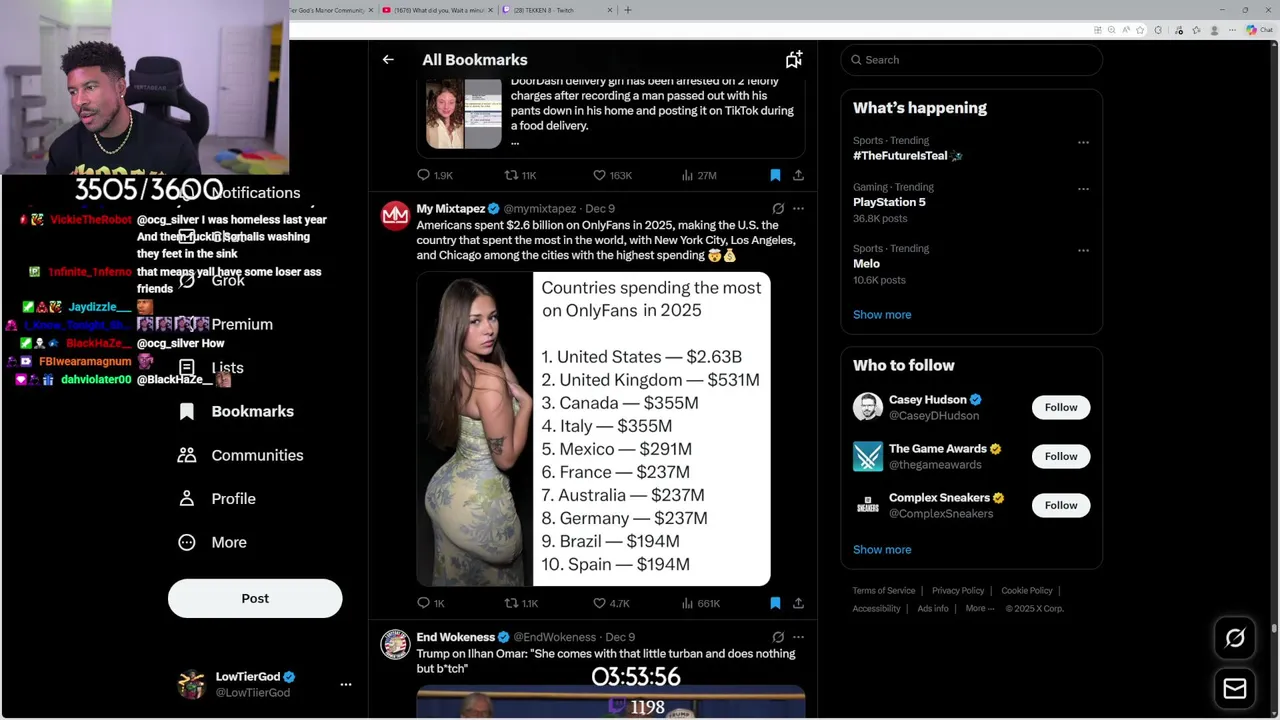This screenshot has width=1280, height=720.
Task: Open the Accessibility footer link
Action: [876, 609]
